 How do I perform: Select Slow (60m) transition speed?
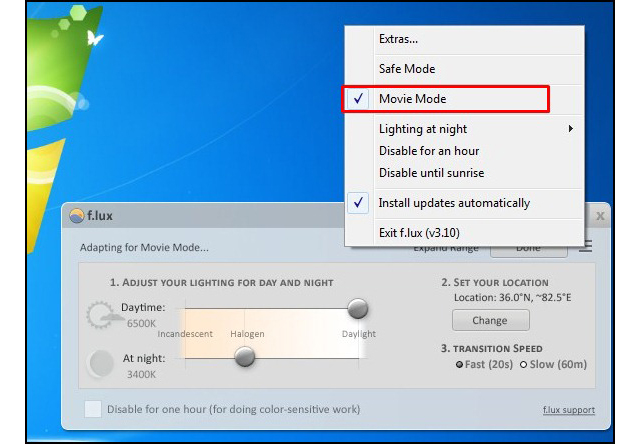coord(553,364)
